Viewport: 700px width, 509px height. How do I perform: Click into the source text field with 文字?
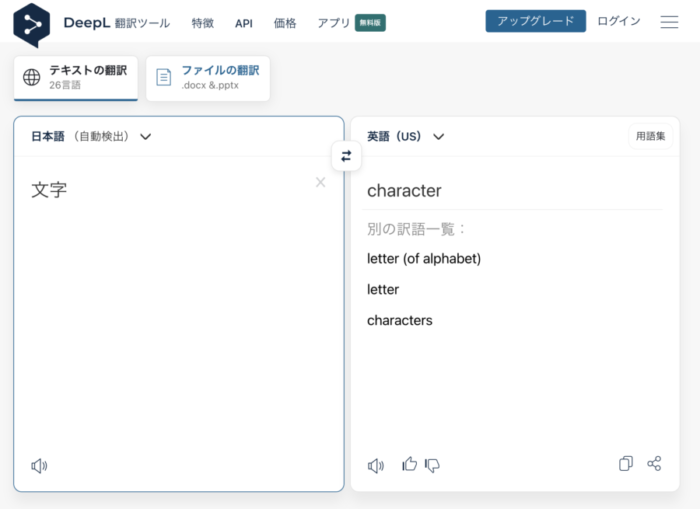pos(179,304)
